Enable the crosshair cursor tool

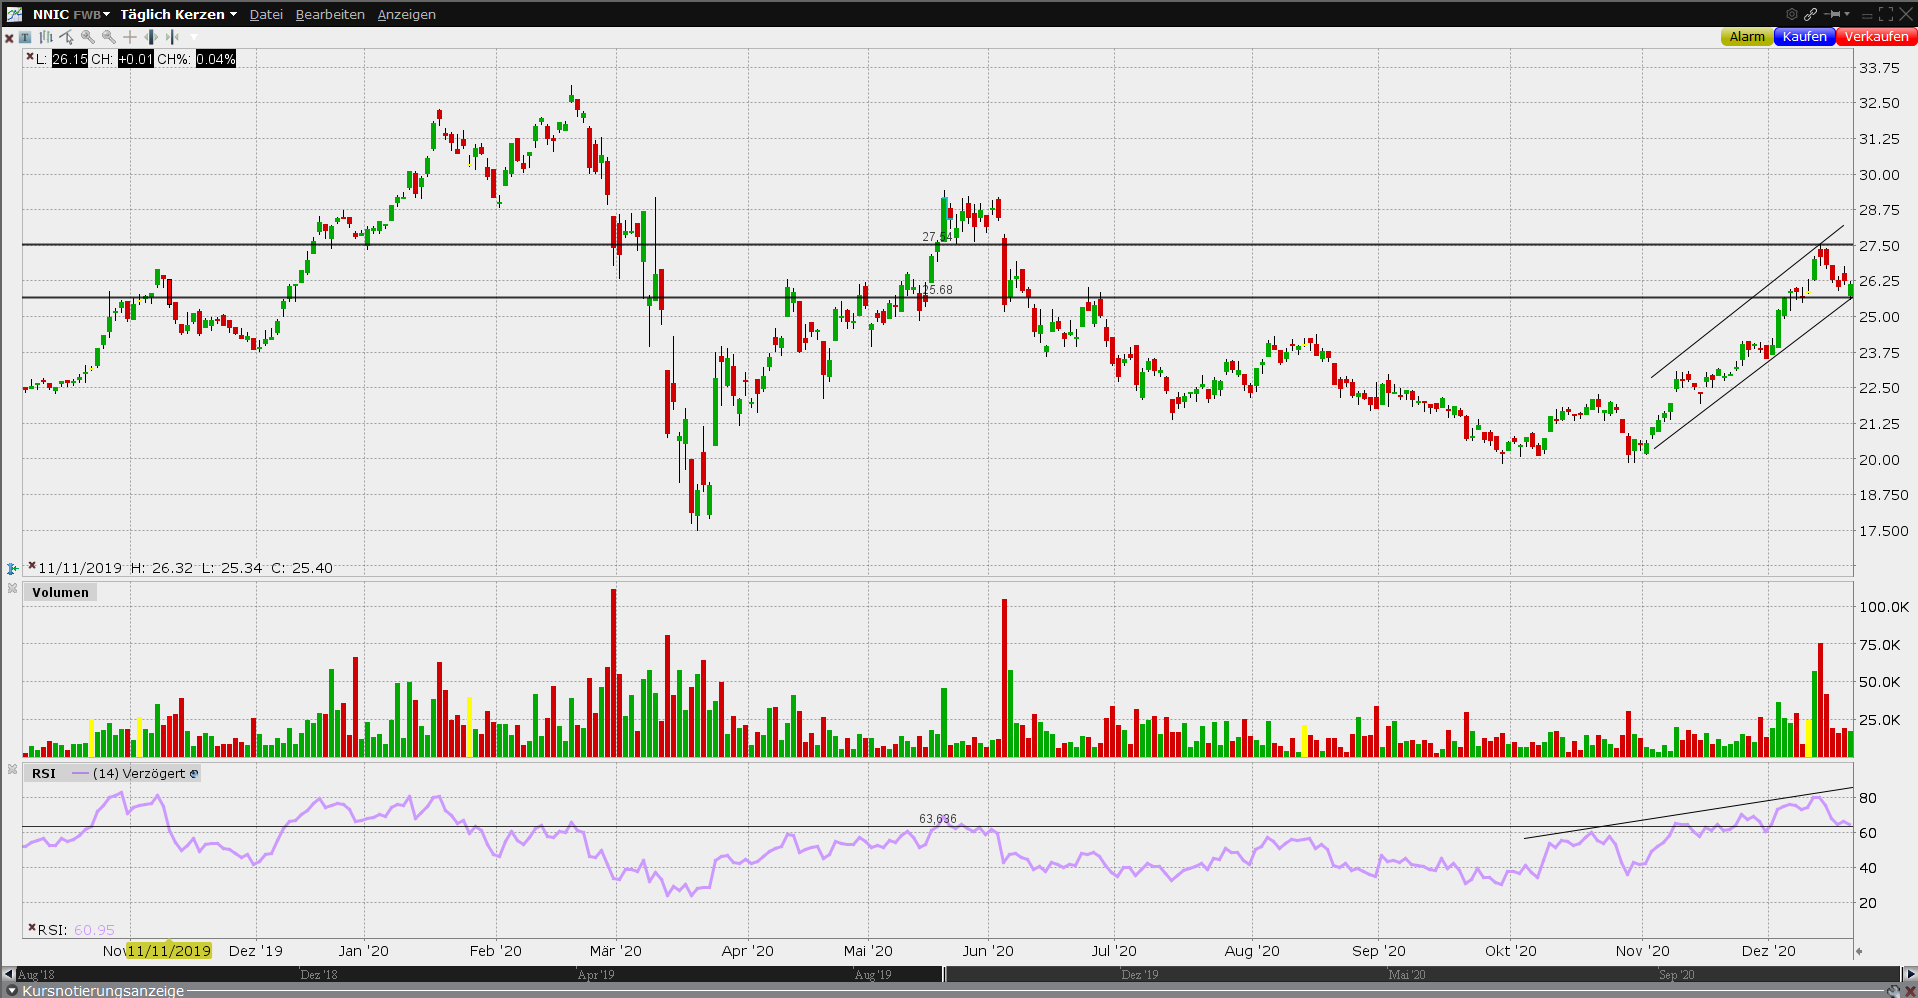pos(130,37)
